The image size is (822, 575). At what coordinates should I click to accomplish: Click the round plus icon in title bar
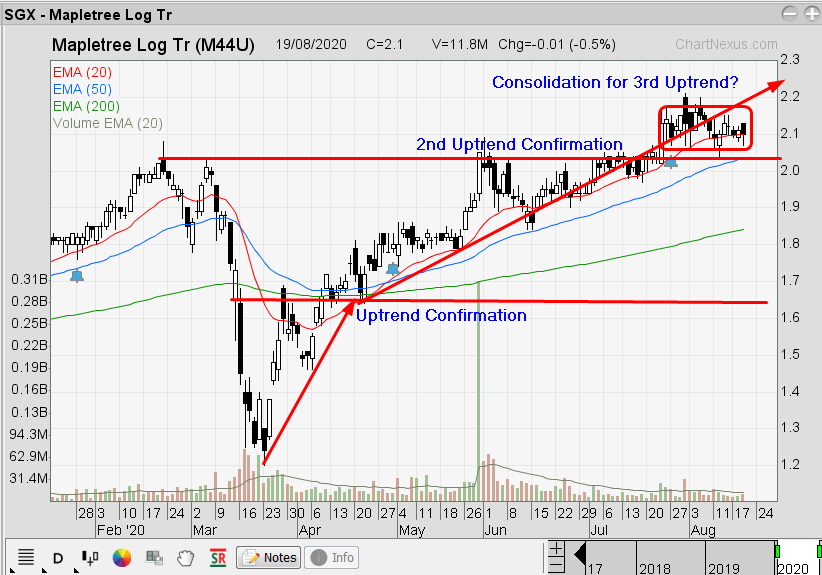click(x=810, y=14)
